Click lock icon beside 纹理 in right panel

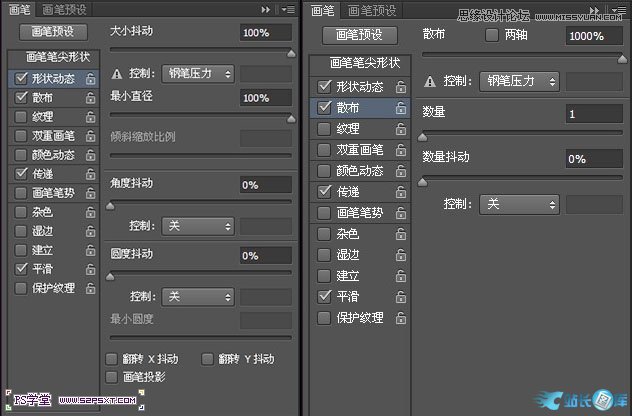click(401, 129)
